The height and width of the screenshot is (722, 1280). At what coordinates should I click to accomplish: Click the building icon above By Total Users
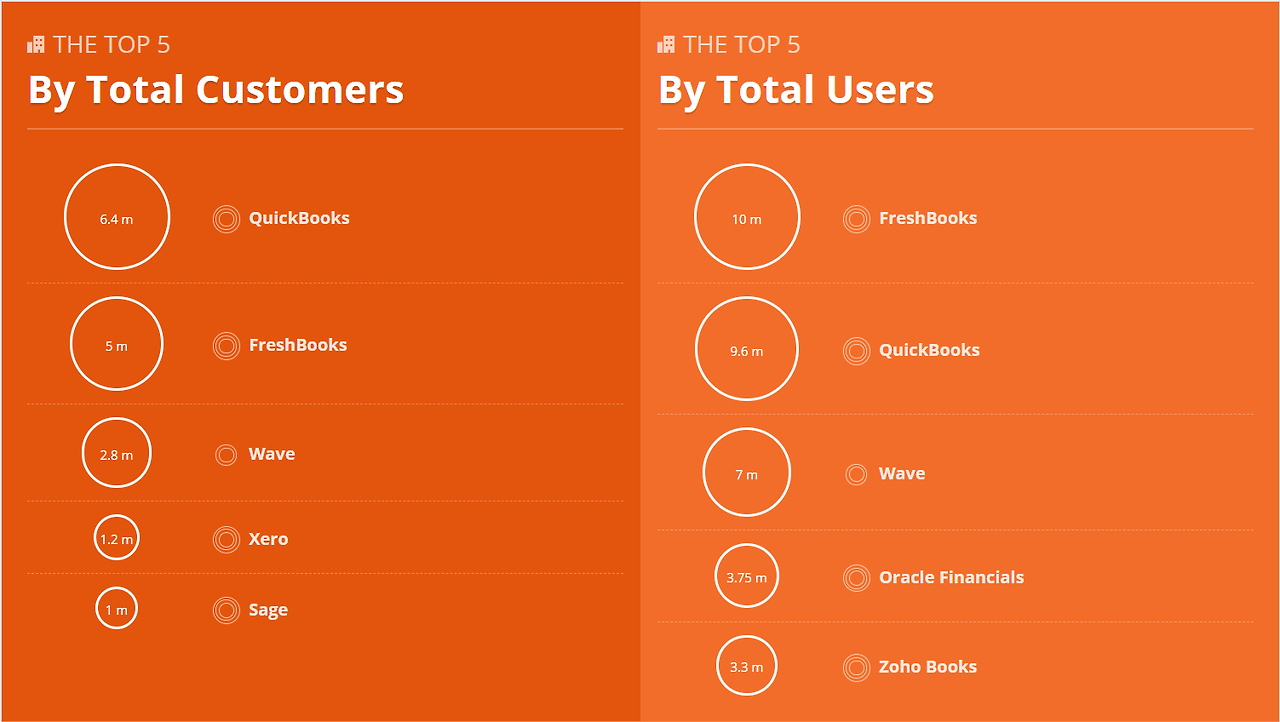(666, 44)
